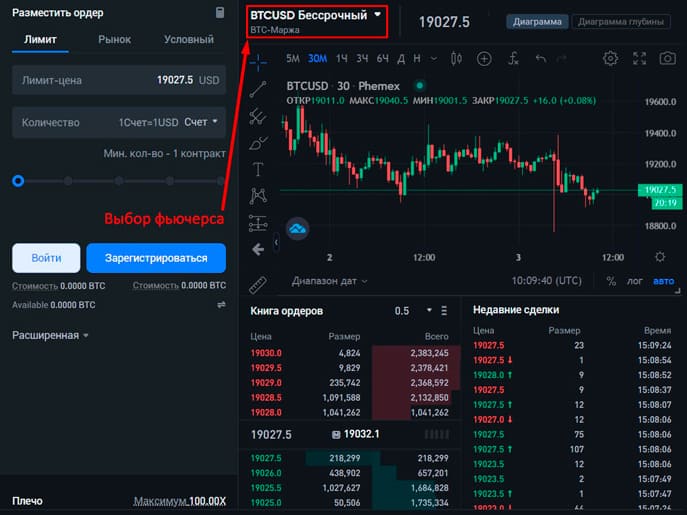
Task: Click the 10:09:40 (UTC) timezone label
Action: (546, 281)
